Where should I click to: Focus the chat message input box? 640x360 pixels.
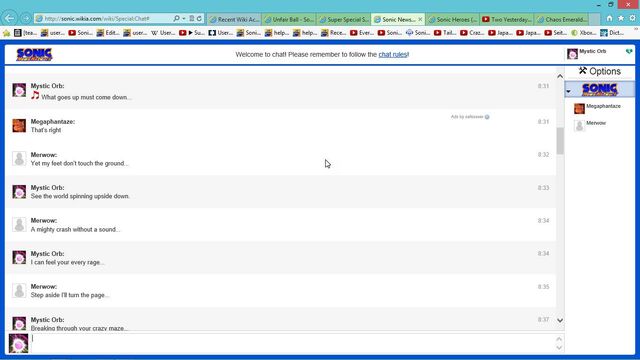coord(293,343)
